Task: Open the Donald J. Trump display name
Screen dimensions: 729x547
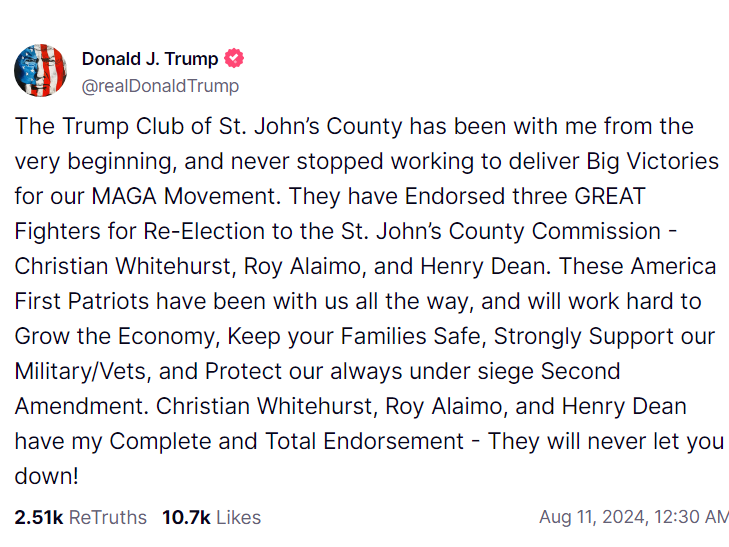Action: pos(149,59)
